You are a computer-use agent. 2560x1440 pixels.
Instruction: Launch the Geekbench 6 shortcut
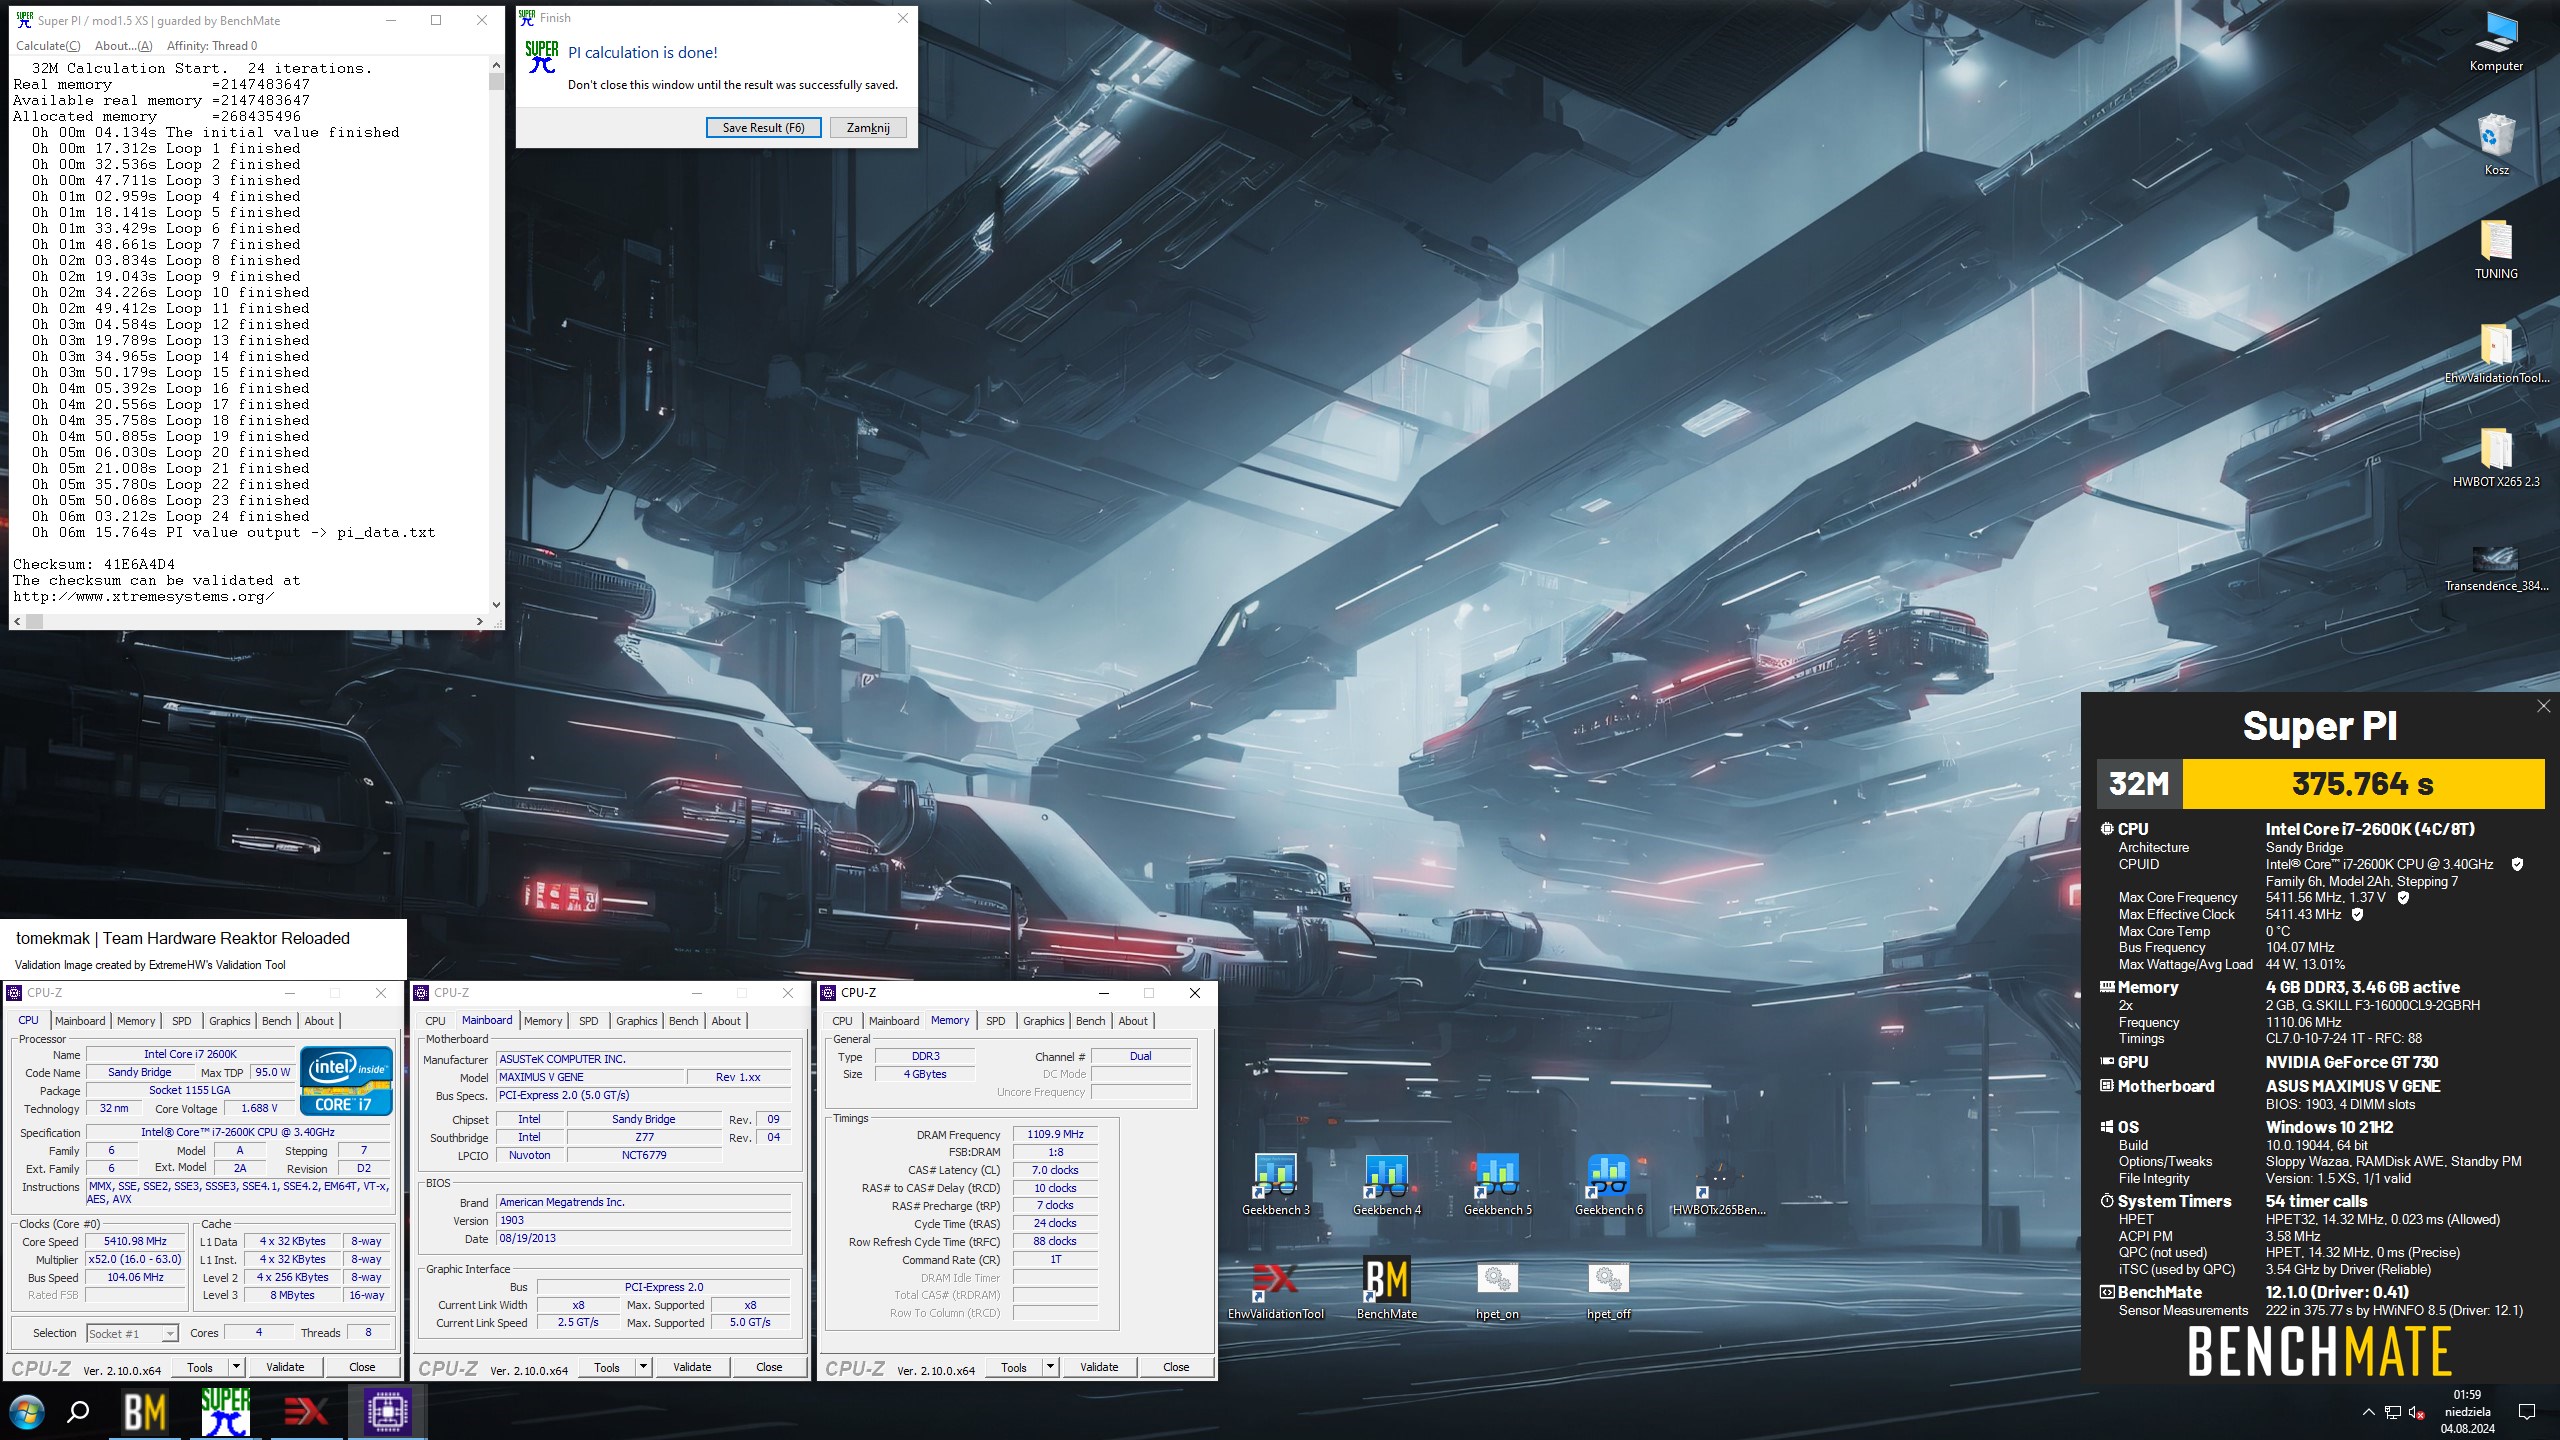tap(1609, 1185)
